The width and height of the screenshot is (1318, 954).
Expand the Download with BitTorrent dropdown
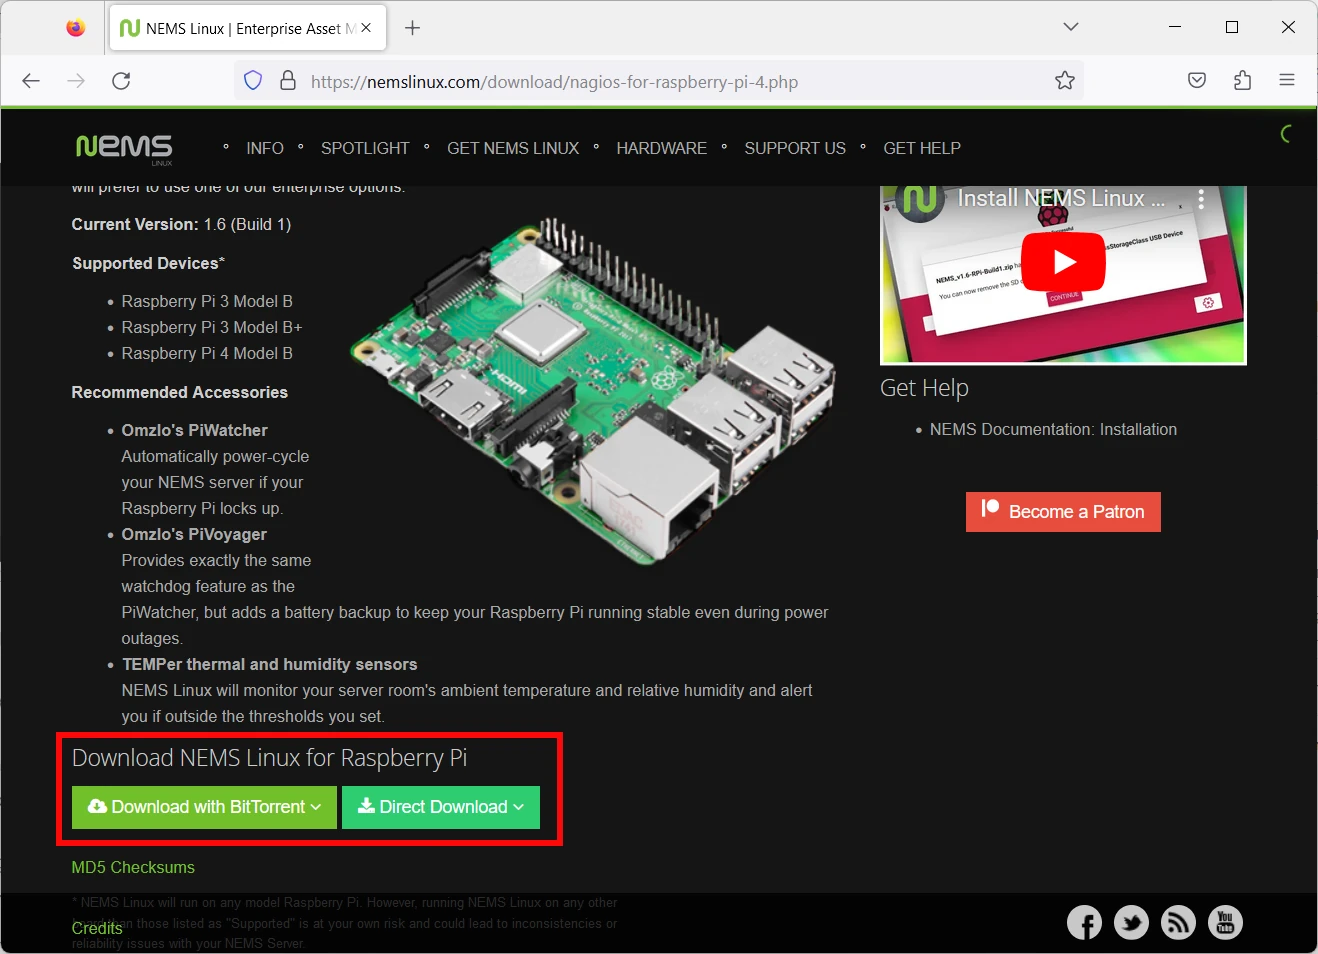point(204,807)
